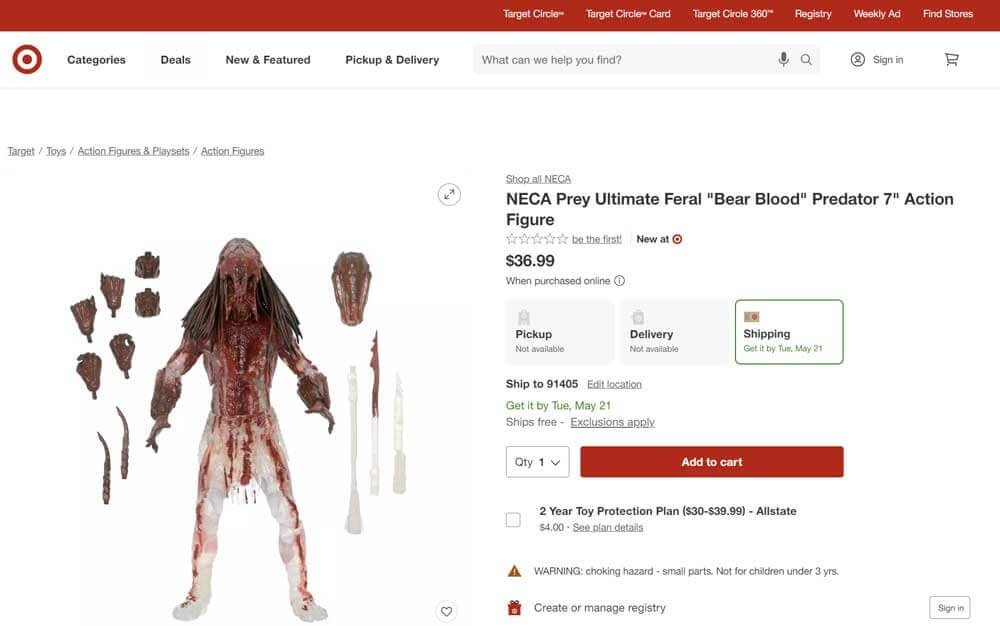Open the Shop all NECA link
This screenshot has height=626, width=1000.
[x=538, y=179]
